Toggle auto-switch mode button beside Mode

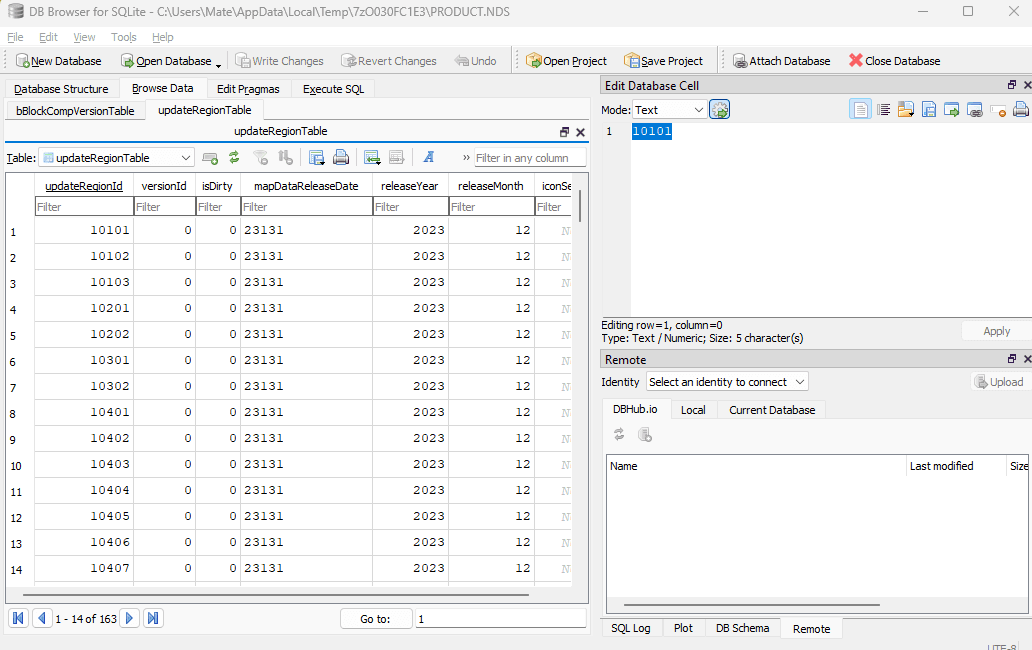[x=720, y=110]
